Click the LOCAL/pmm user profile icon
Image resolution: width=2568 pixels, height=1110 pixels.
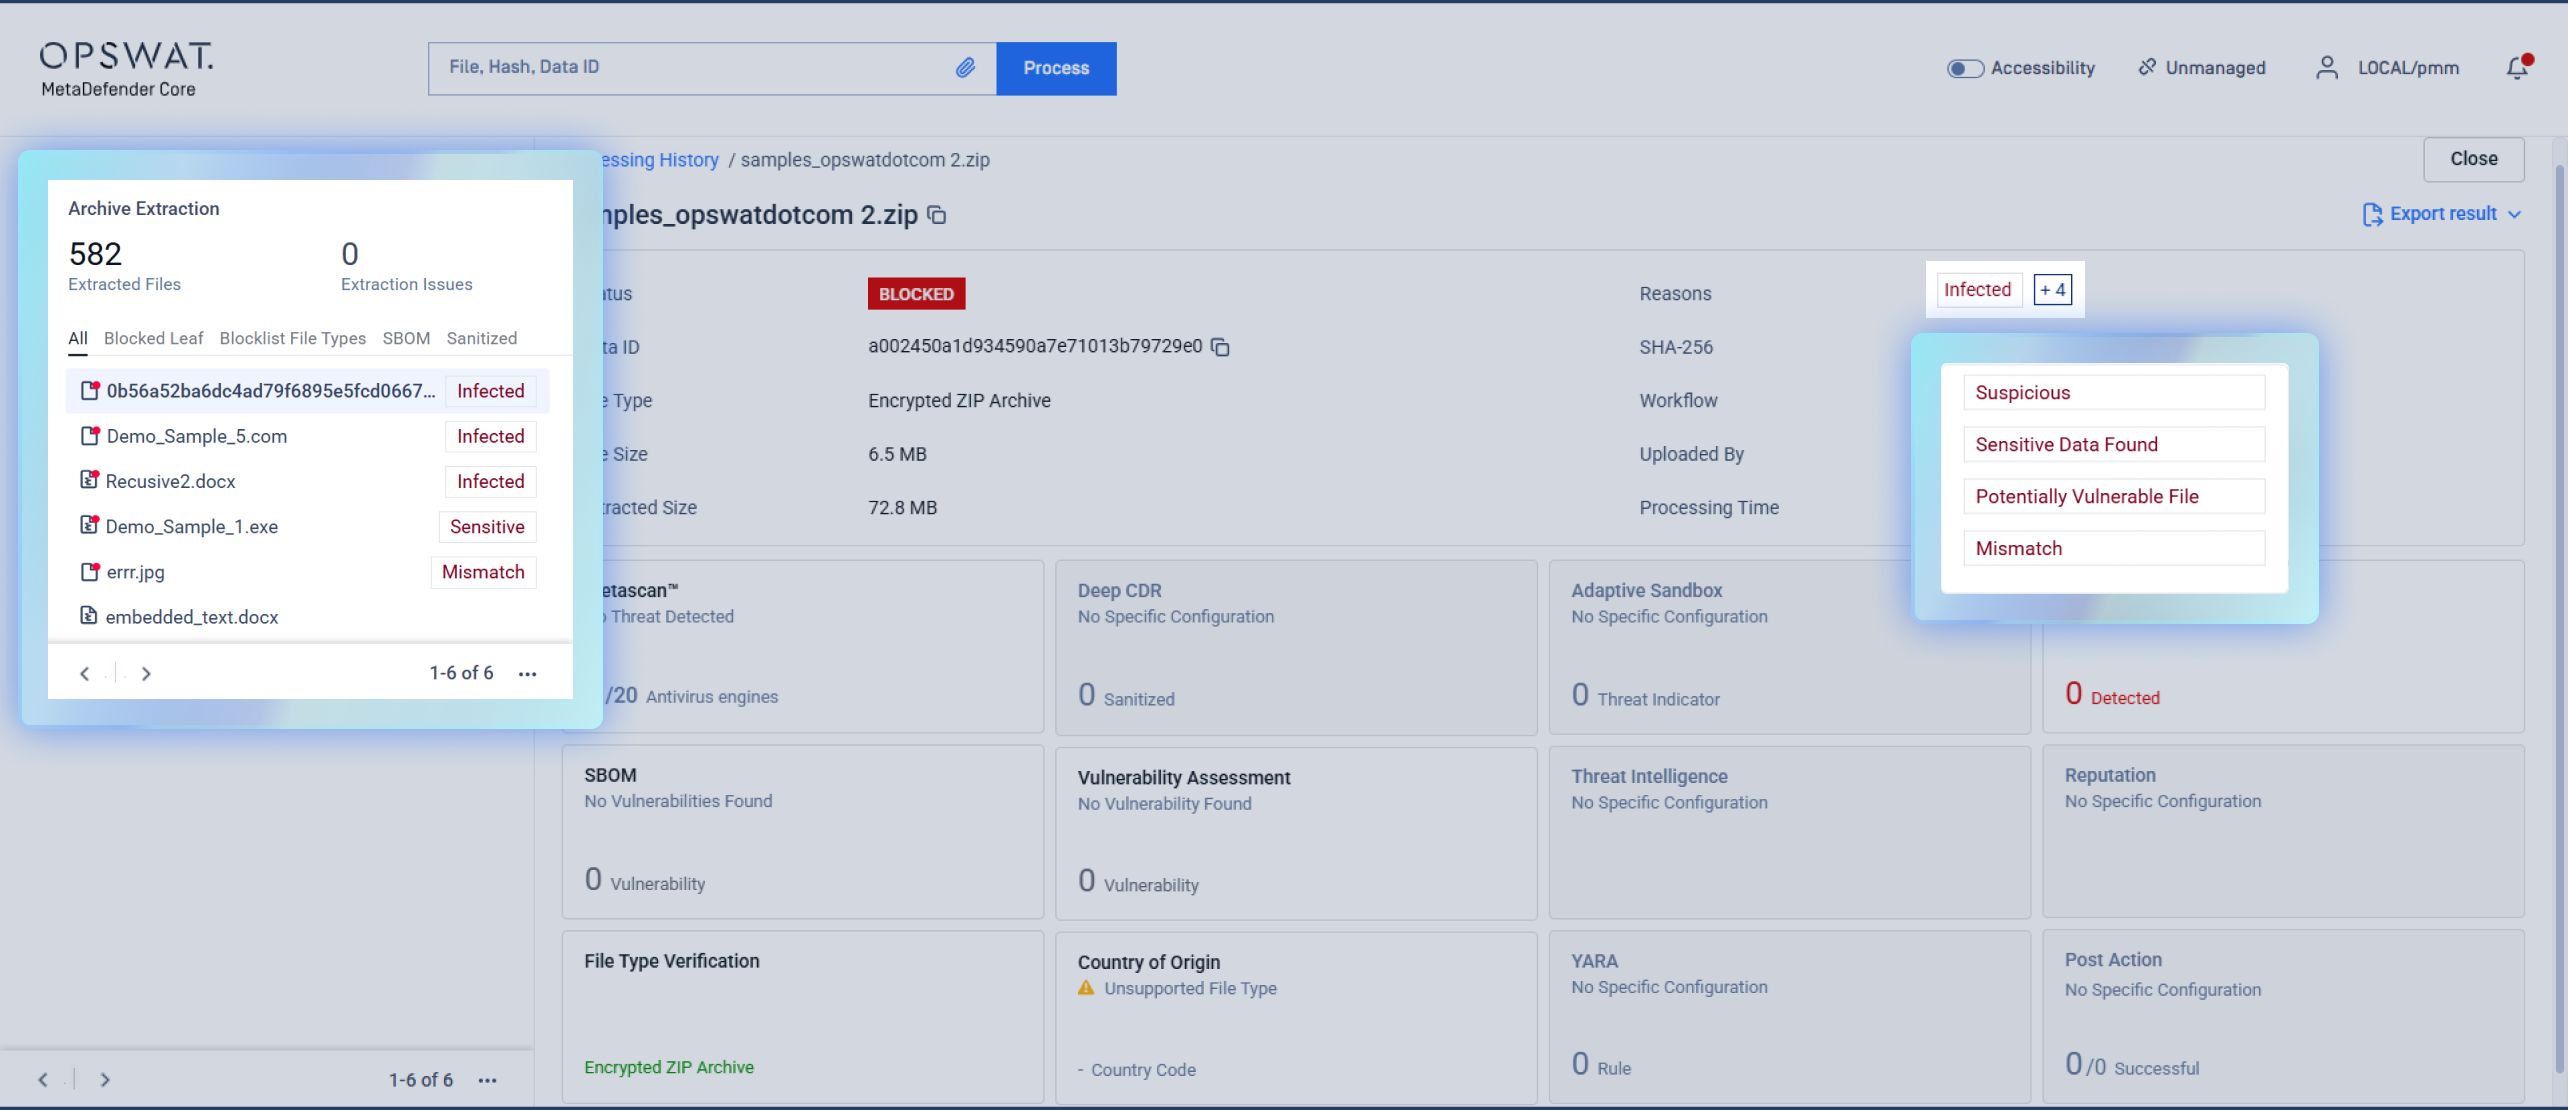point(2327,68)
